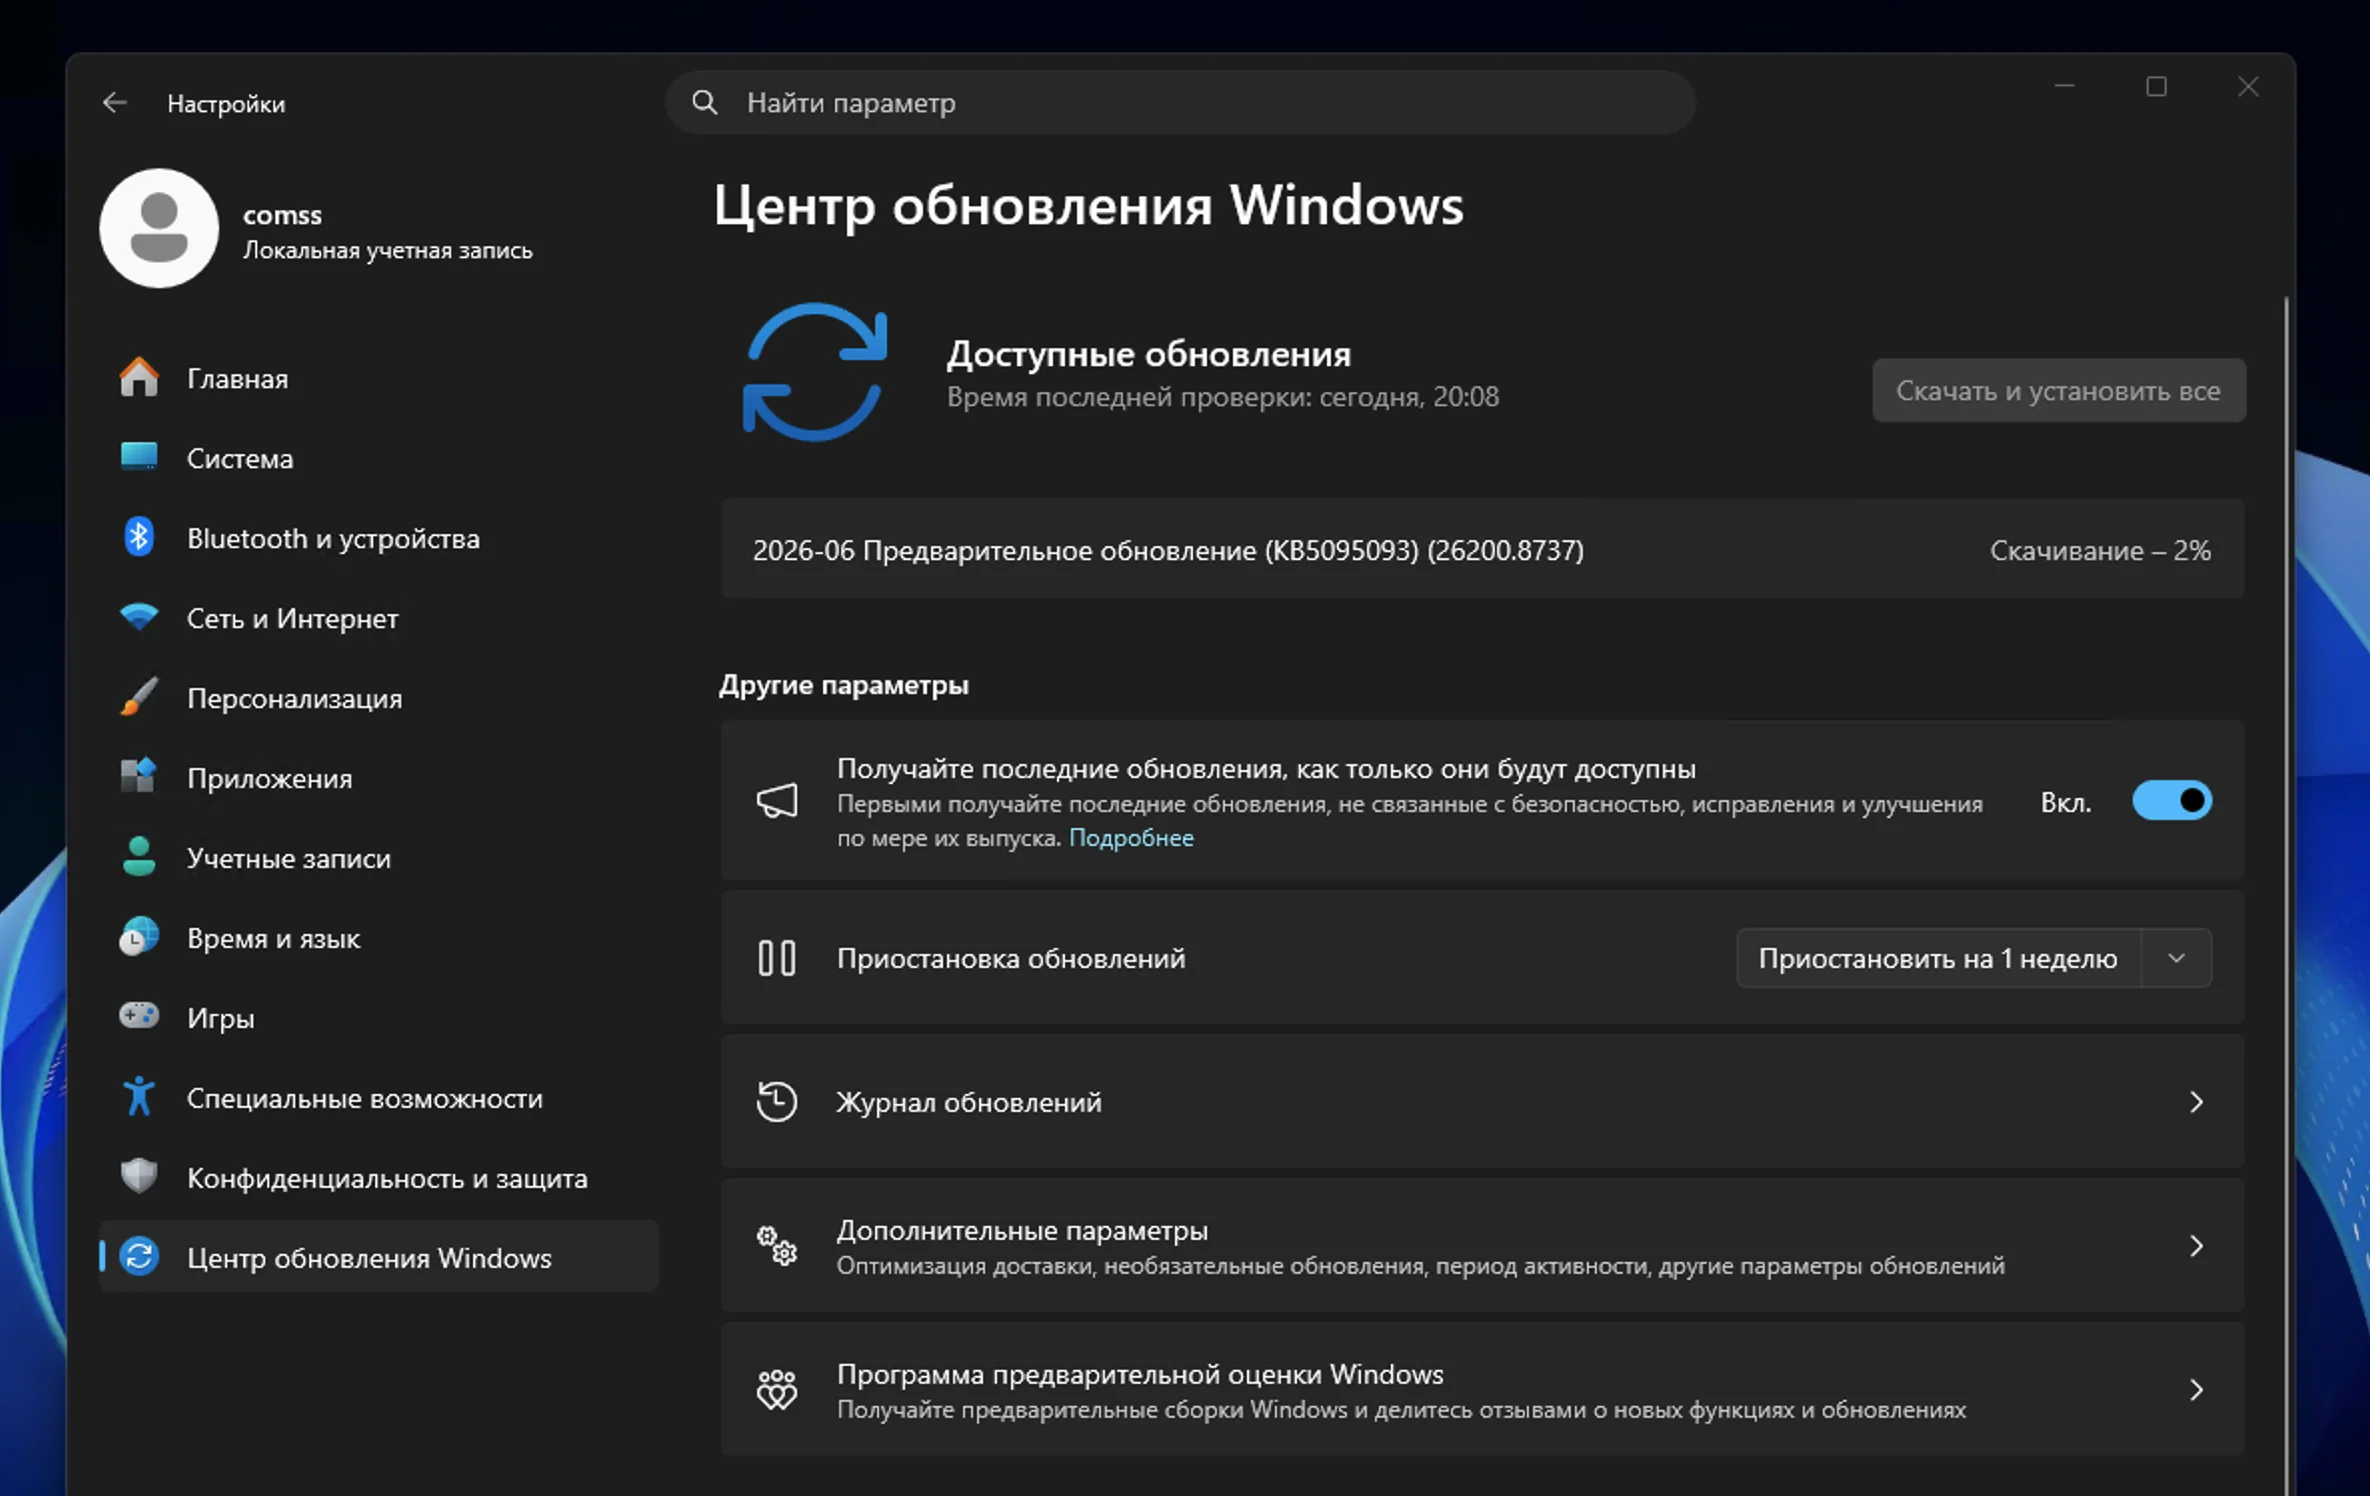Click the Система monitor icon

click(139, 457)
